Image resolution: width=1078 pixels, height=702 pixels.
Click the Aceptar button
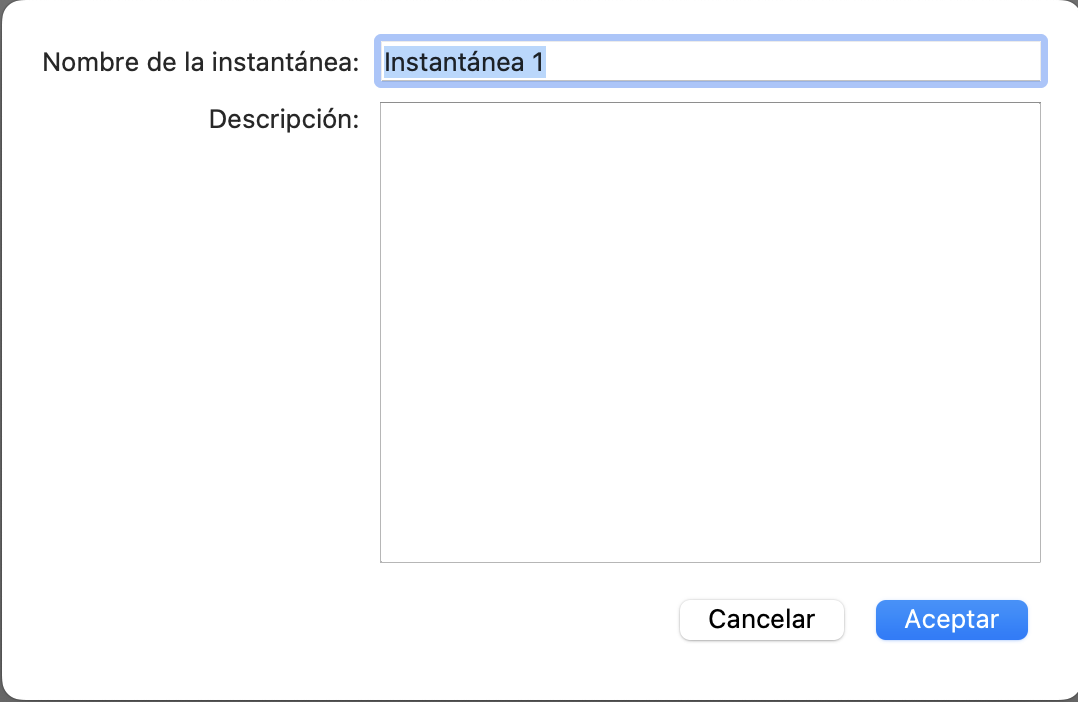951,619
